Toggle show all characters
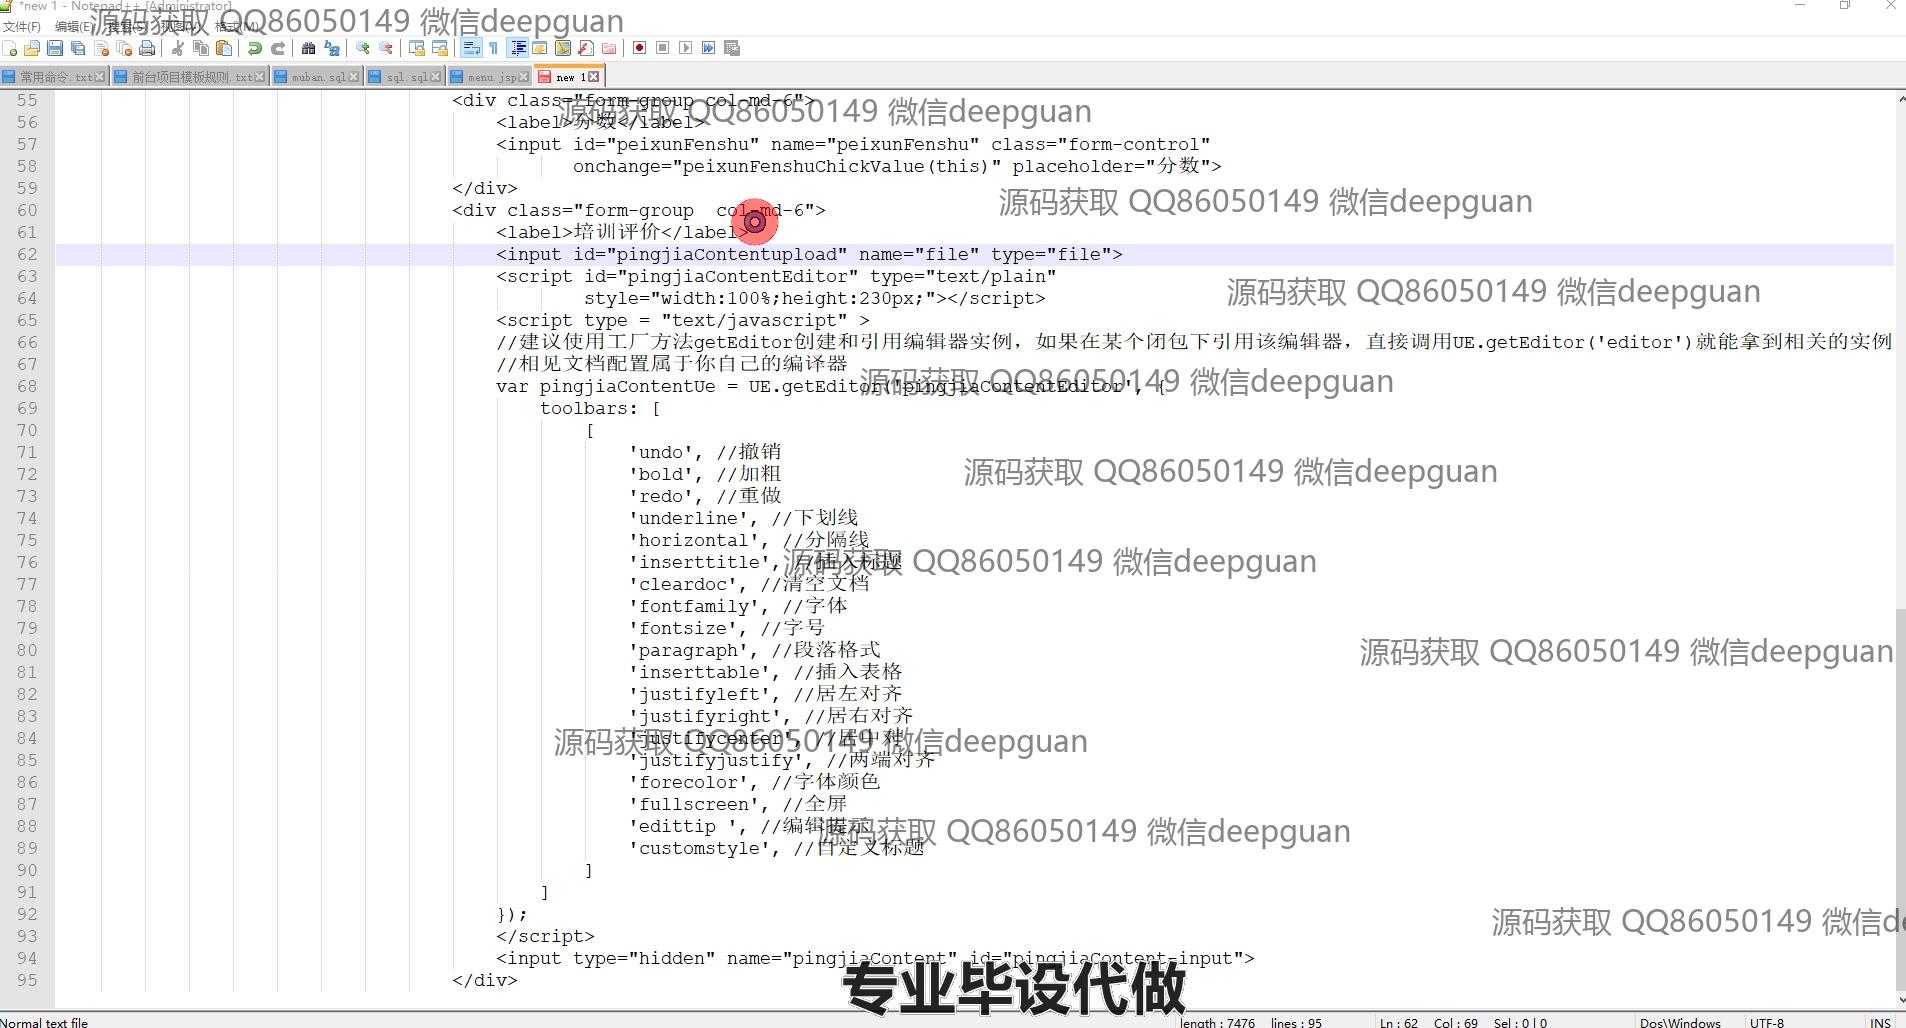Image resolution: width=1906 pixels, height=1028 pixels. click(x=492, y=48)
